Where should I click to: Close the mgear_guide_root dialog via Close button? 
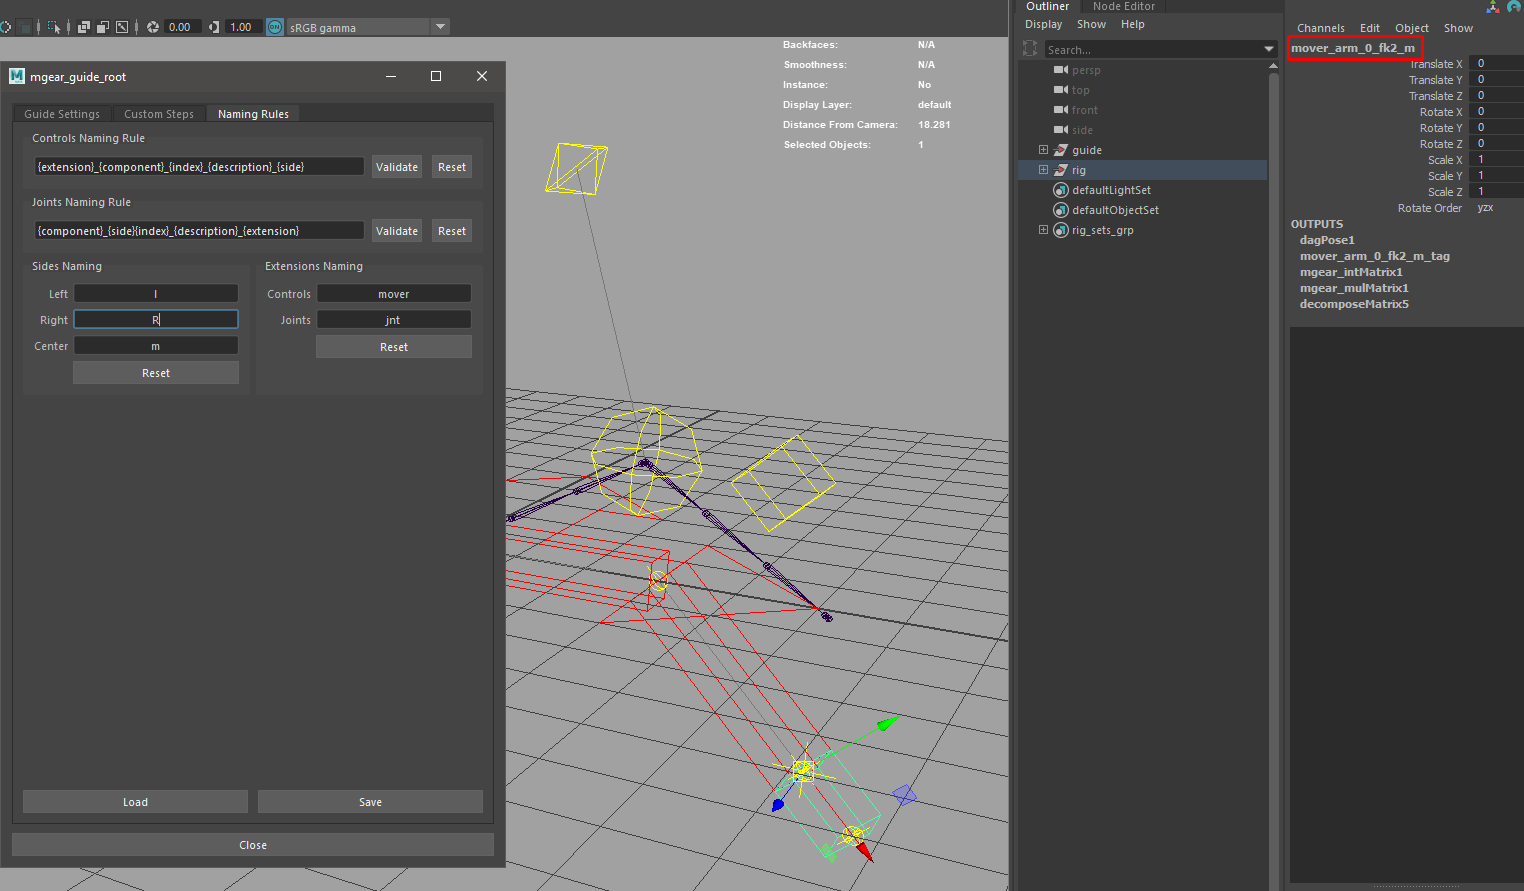[x=253, y=845]
